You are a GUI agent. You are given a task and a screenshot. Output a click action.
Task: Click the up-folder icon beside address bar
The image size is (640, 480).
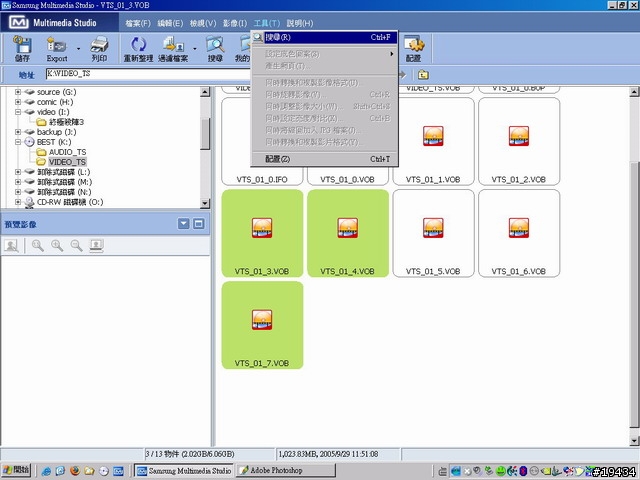pyautogui.click(x=423, y=74)
